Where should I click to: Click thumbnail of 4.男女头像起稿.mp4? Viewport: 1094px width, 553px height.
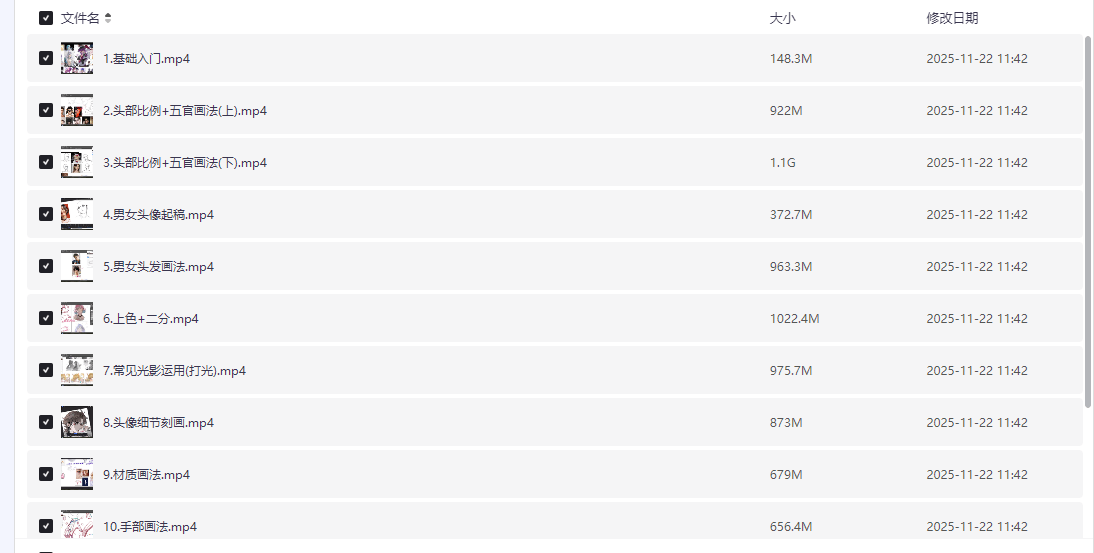coord(77,215)
